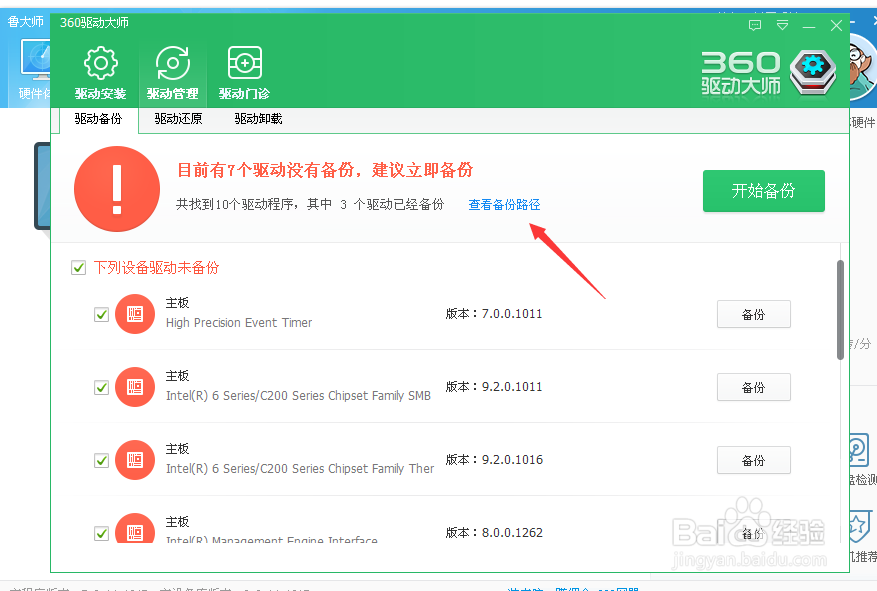Open hardware detection icon on right edge

(858, 450)
